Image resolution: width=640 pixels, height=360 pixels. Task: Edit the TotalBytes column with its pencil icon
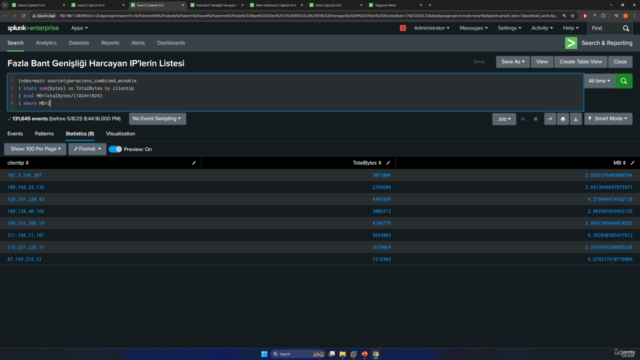click(x=388, y=163)
